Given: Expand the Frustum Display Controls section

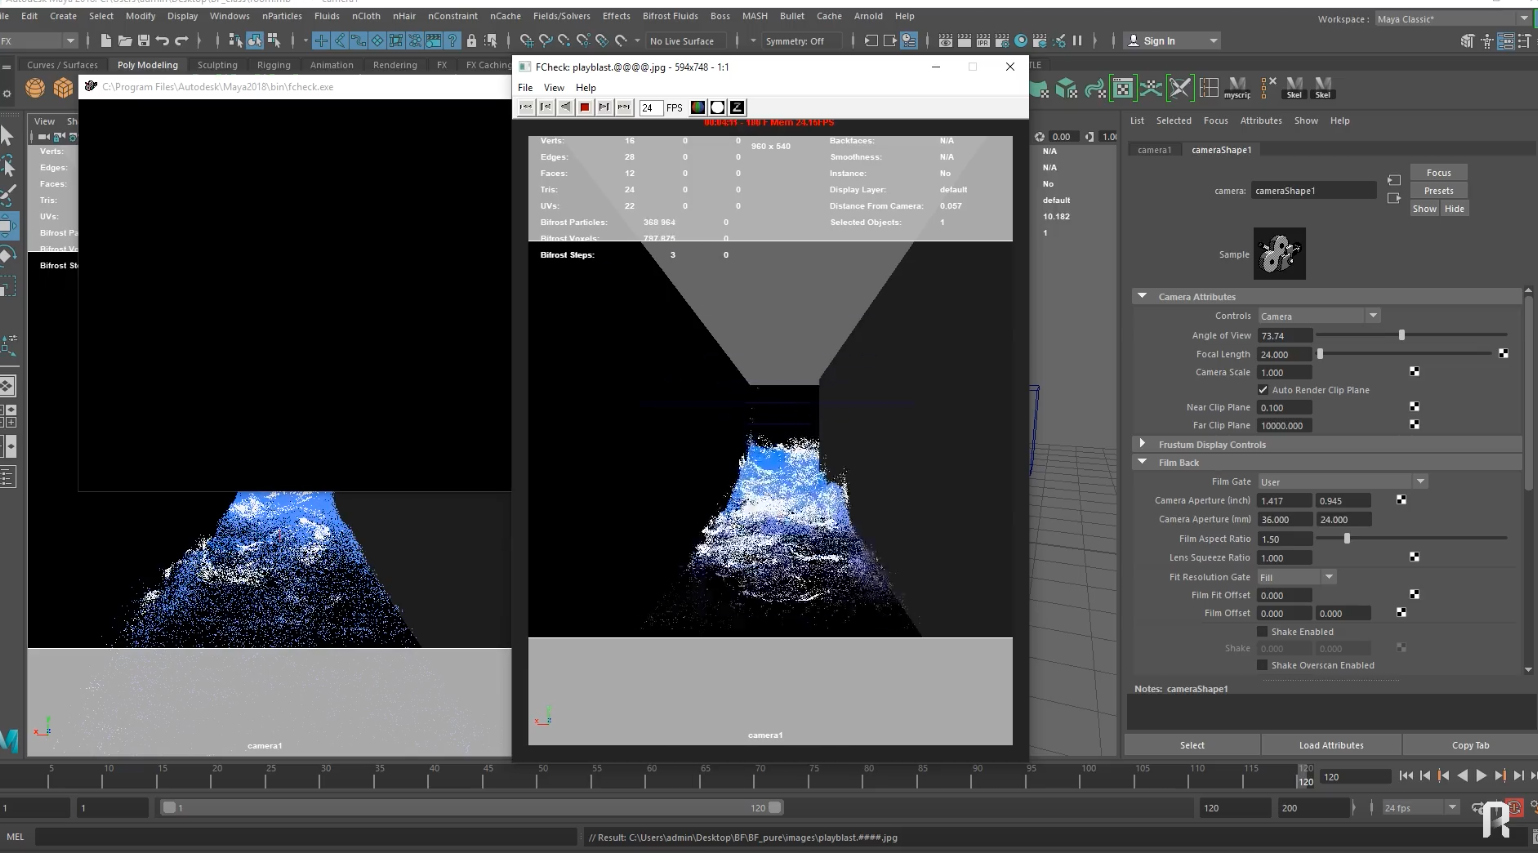Looking at the screenshot, I should 1143,444.
